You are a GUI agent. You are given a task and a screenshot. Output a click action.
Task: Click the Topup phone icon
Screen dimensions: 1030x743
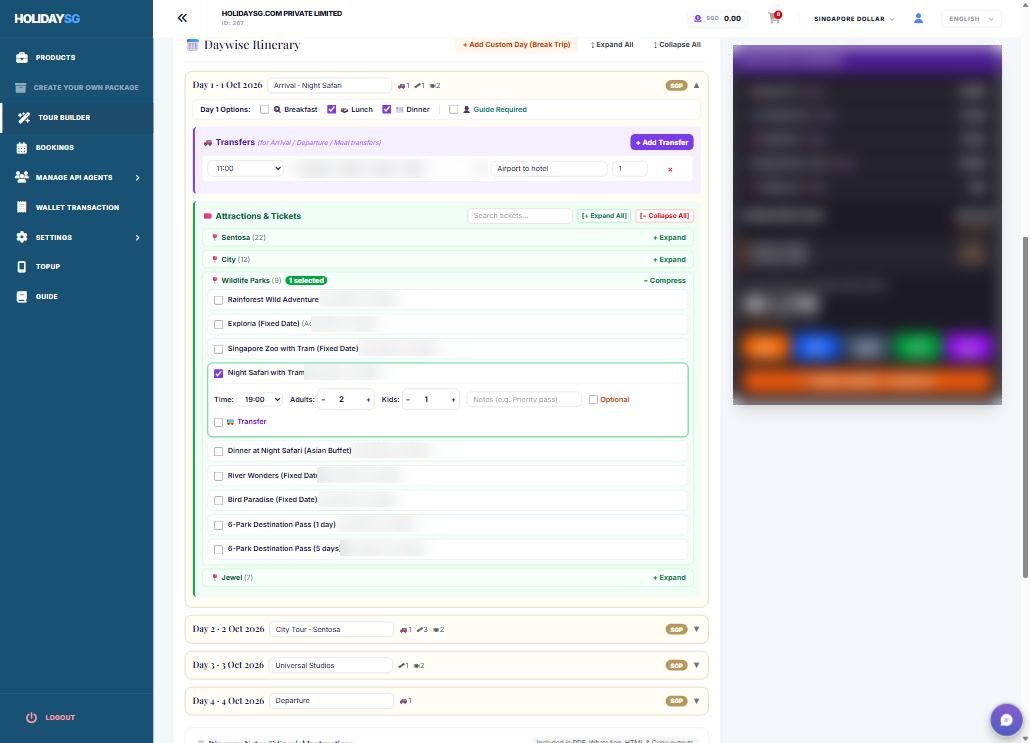tap(22, 267)
